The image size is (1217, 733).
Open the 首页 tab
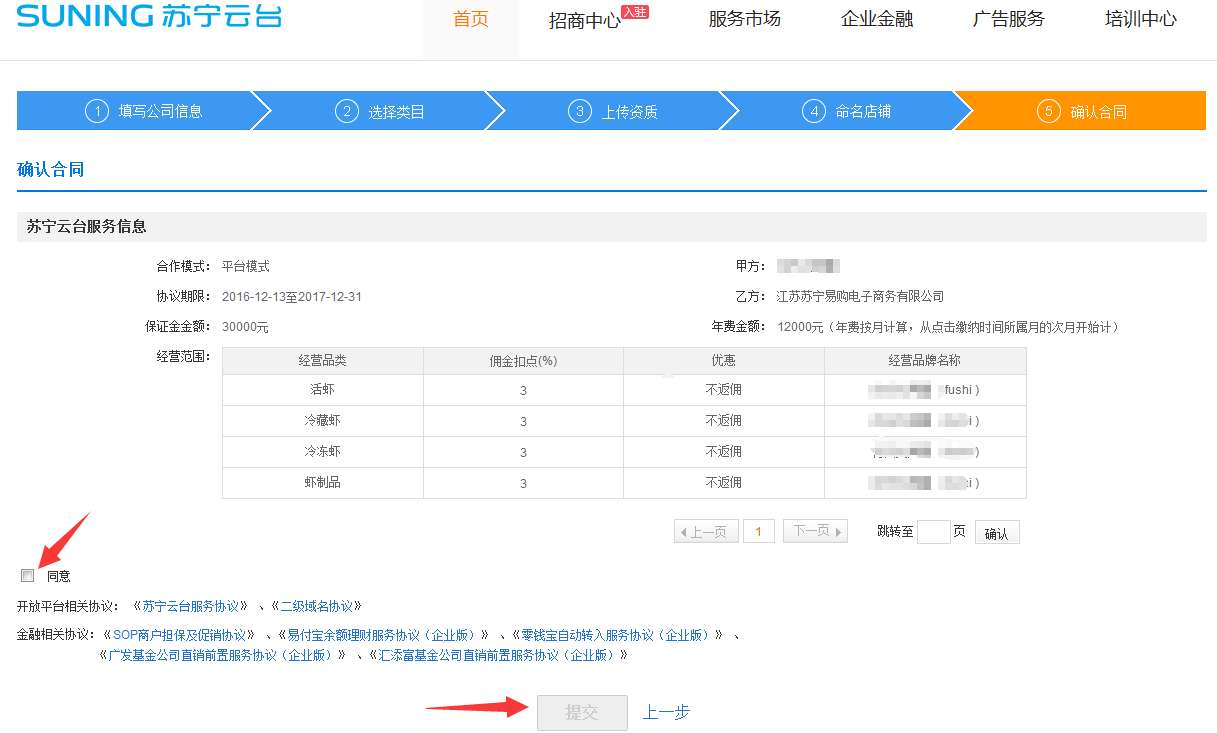[471, 19]
